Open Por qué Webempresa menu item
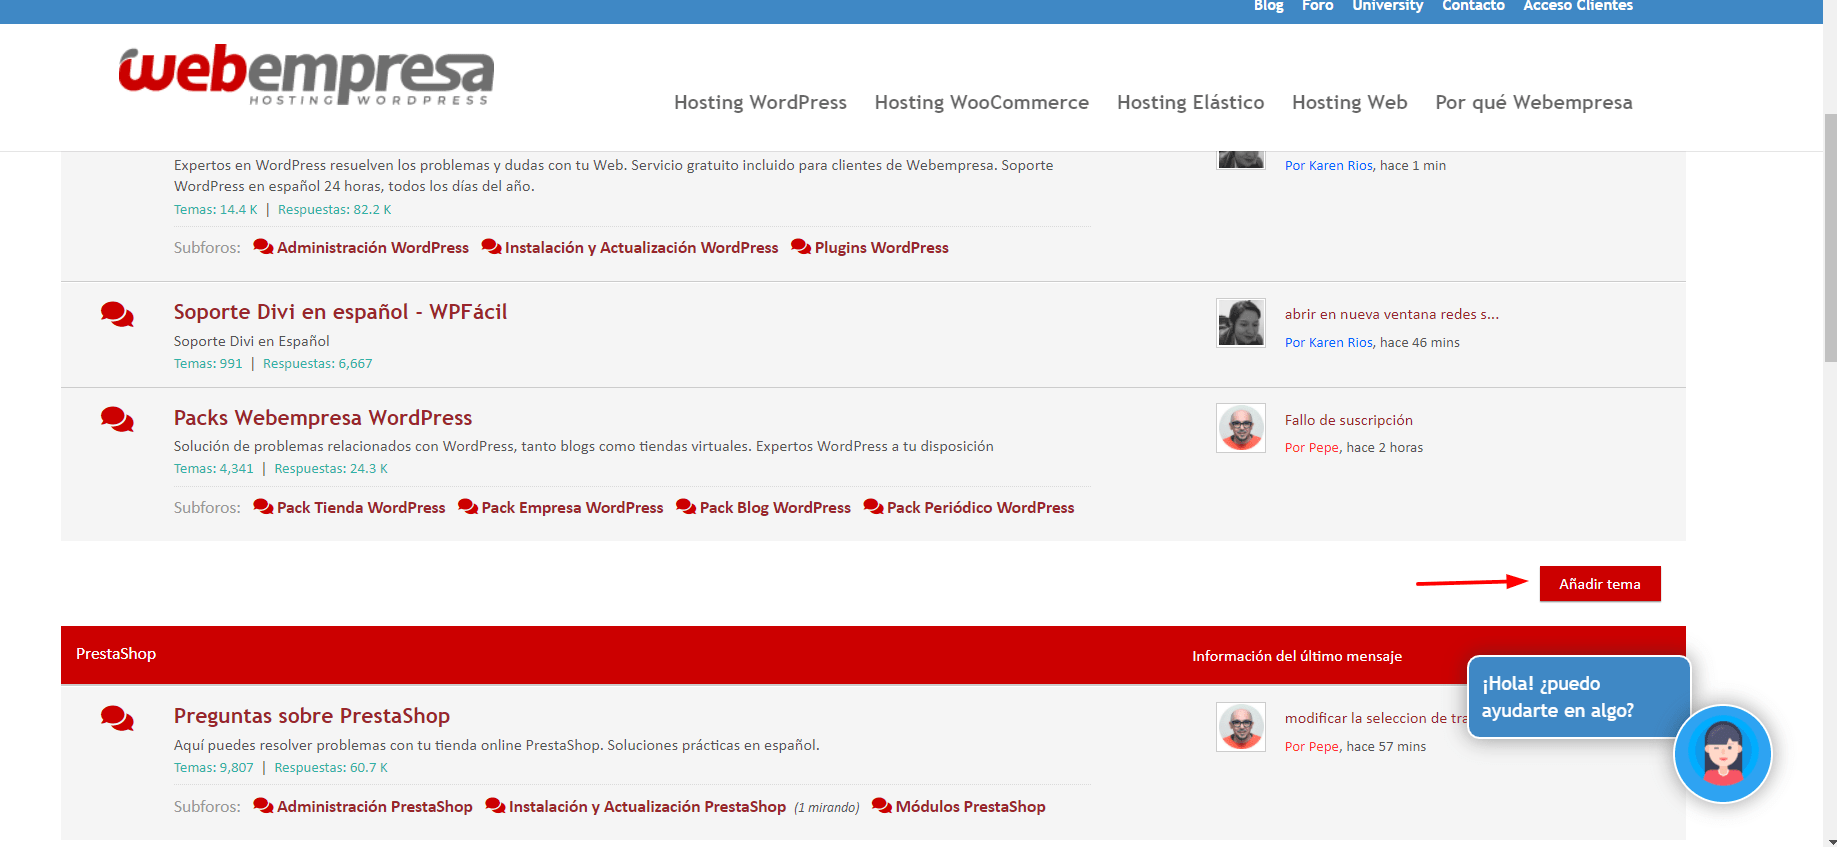The height and width of the screenshot is (847, 1837). tap(1533, 102)
